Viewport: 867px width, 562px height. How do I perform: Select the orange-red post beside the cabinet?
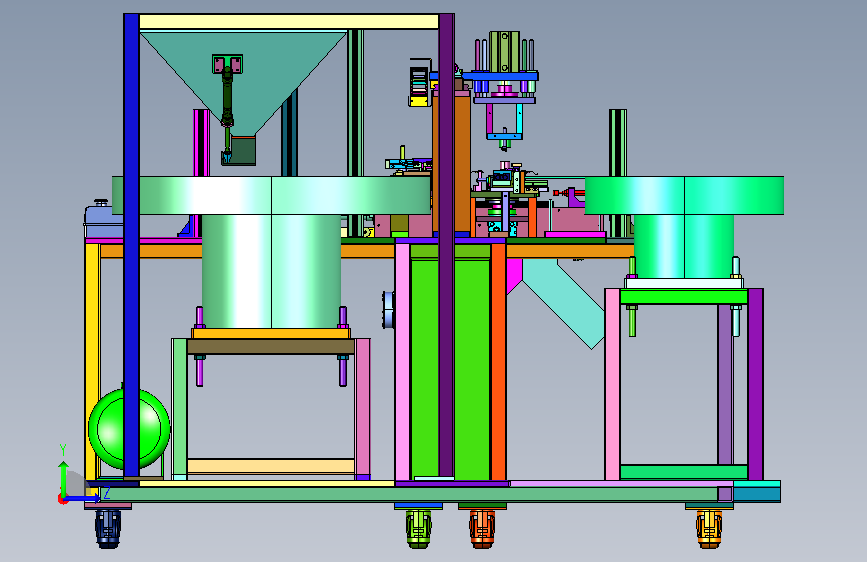tap(498, 362)
